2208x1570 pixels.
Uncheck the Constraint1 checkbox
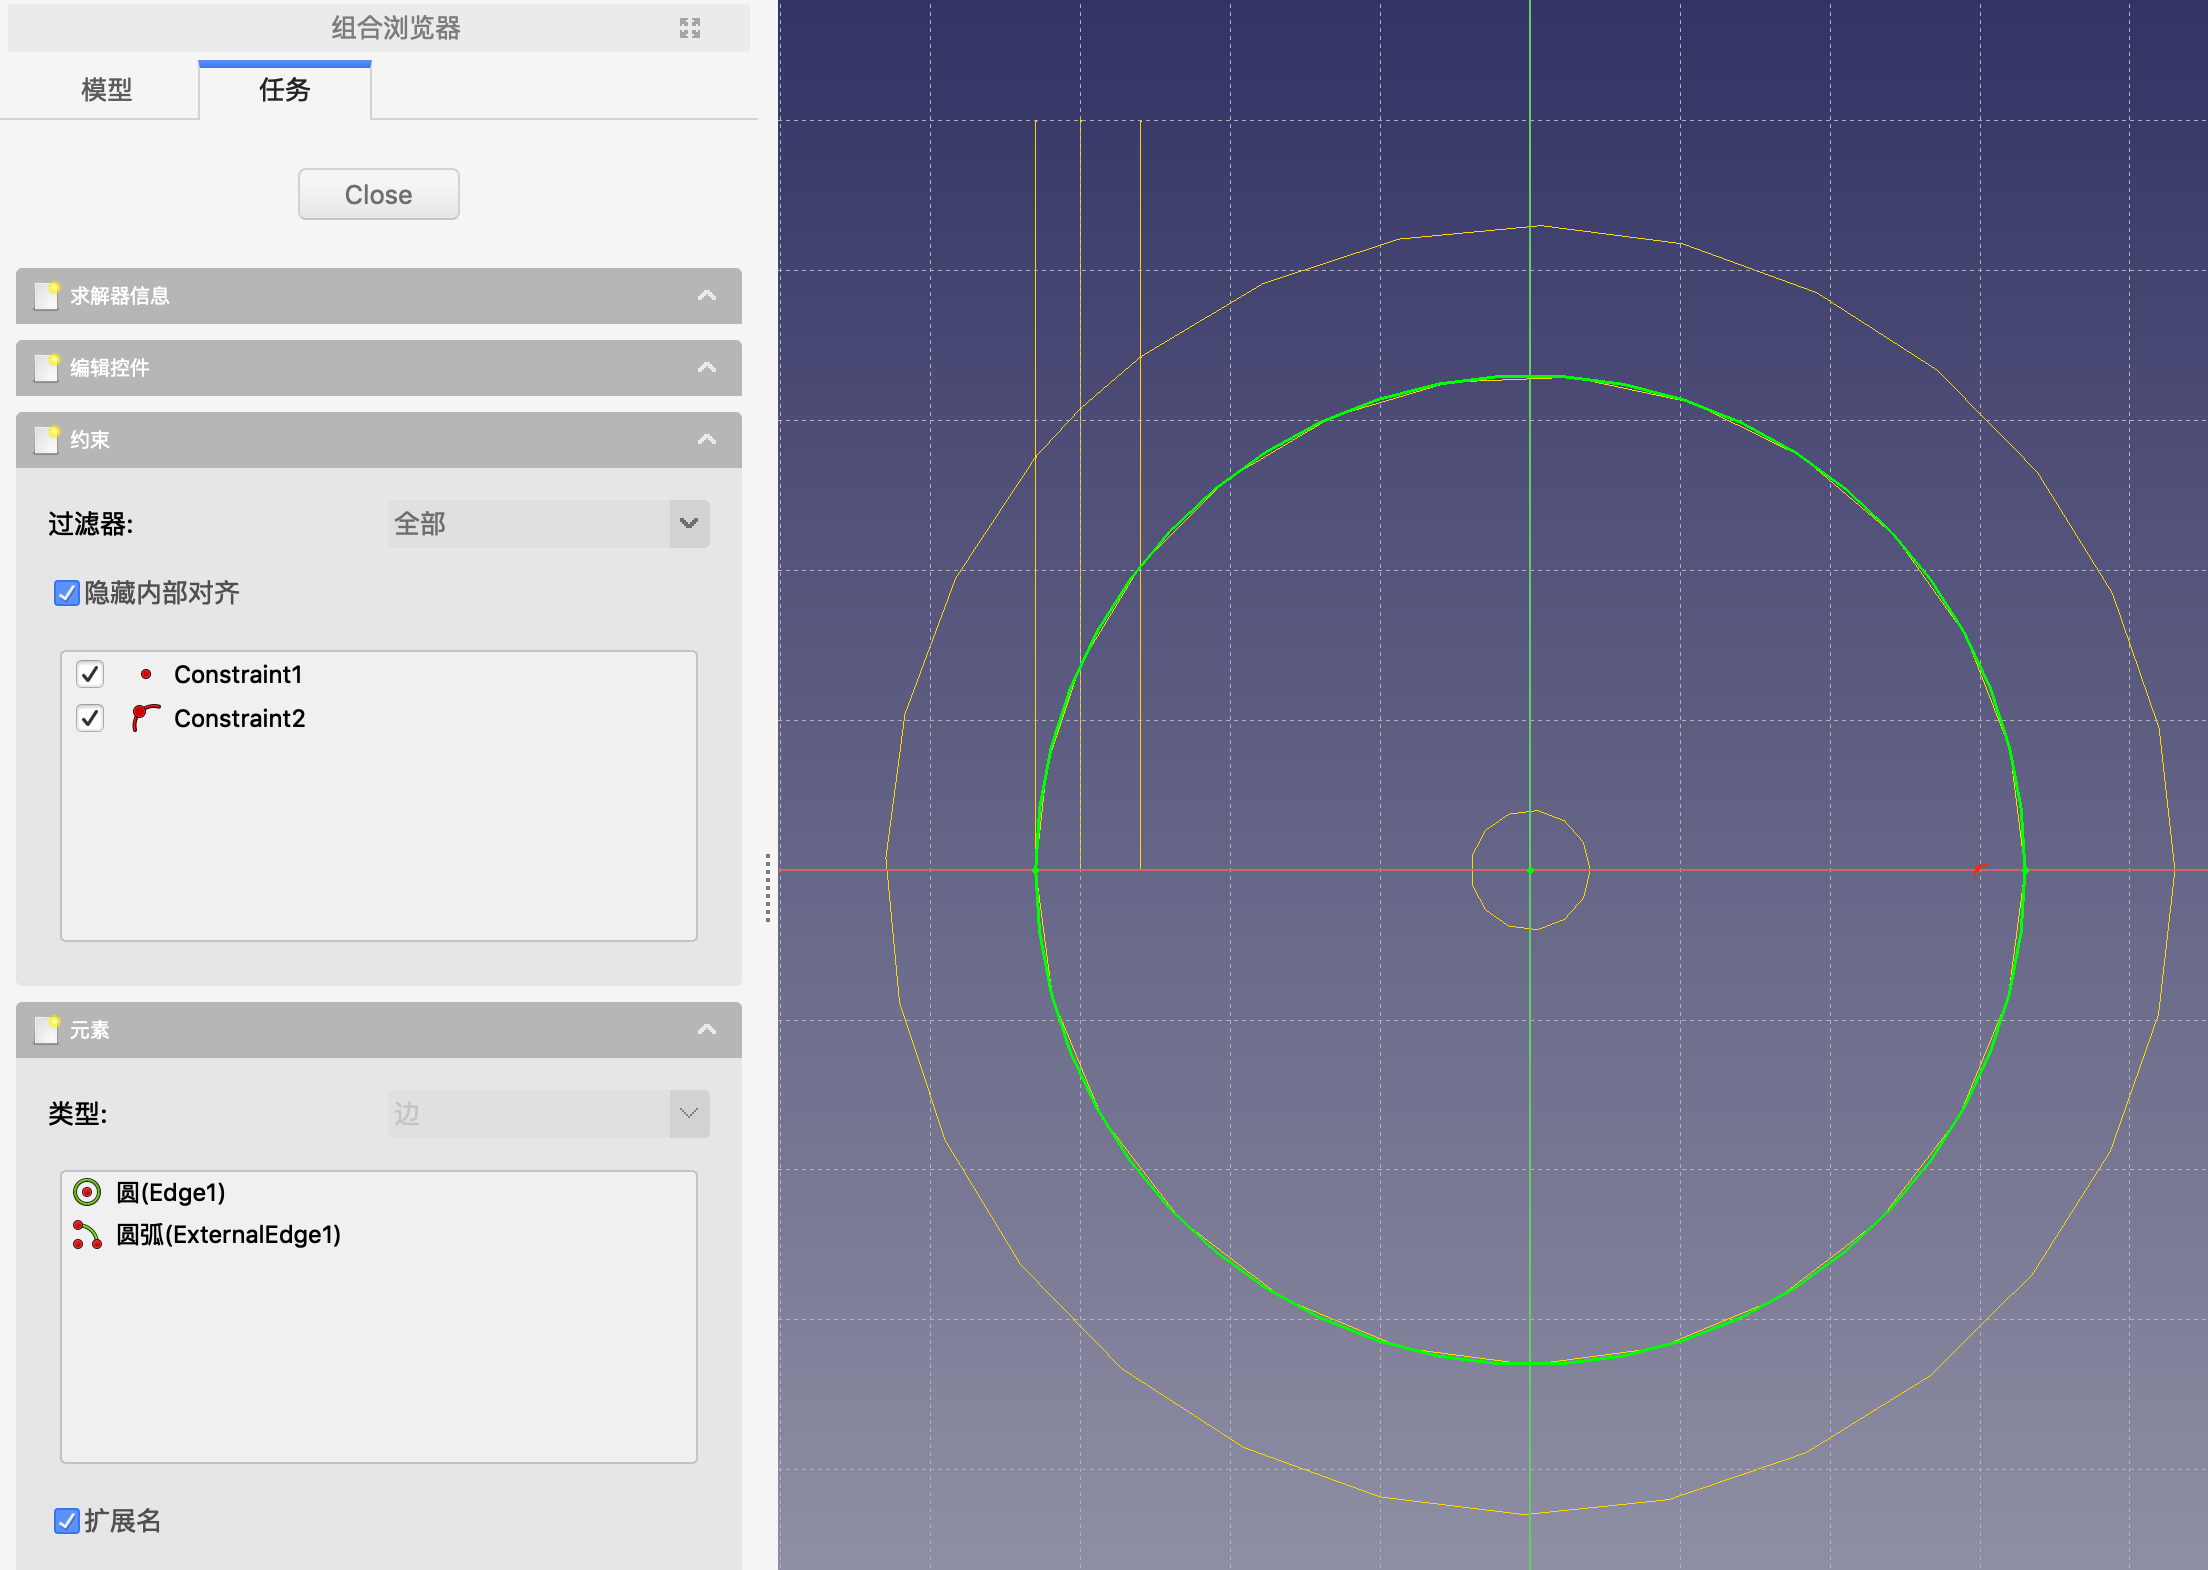click(90, 674)
